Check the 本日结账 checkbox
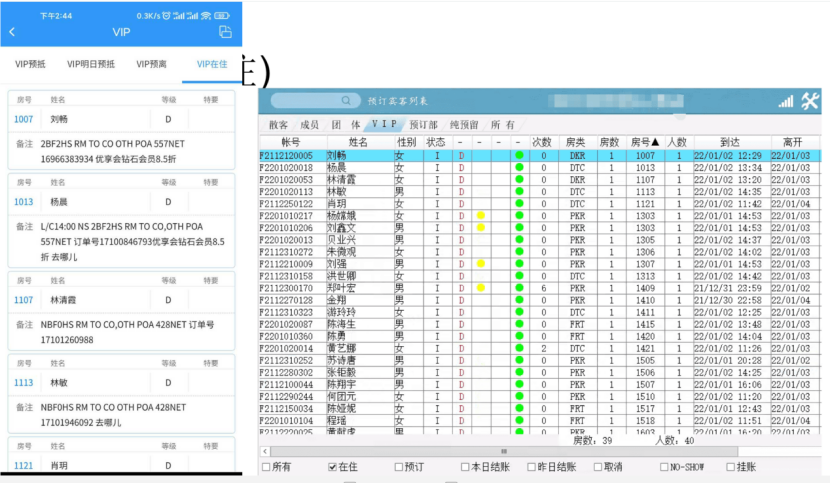 click(x=465, y=467)
